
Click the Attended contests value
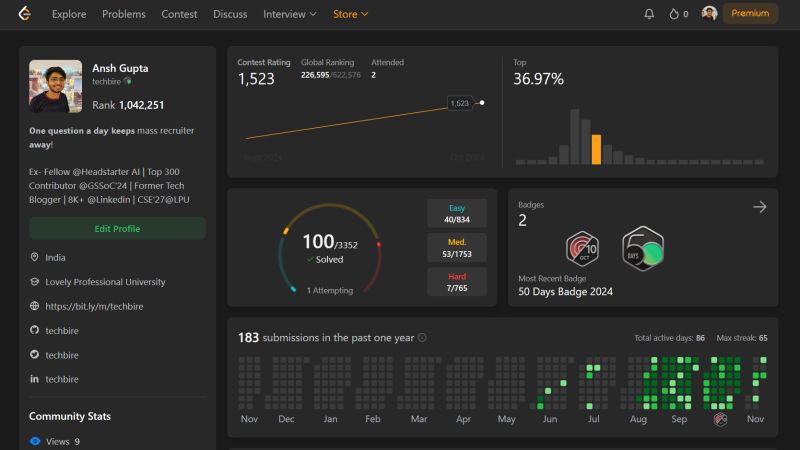coord(373,75)
